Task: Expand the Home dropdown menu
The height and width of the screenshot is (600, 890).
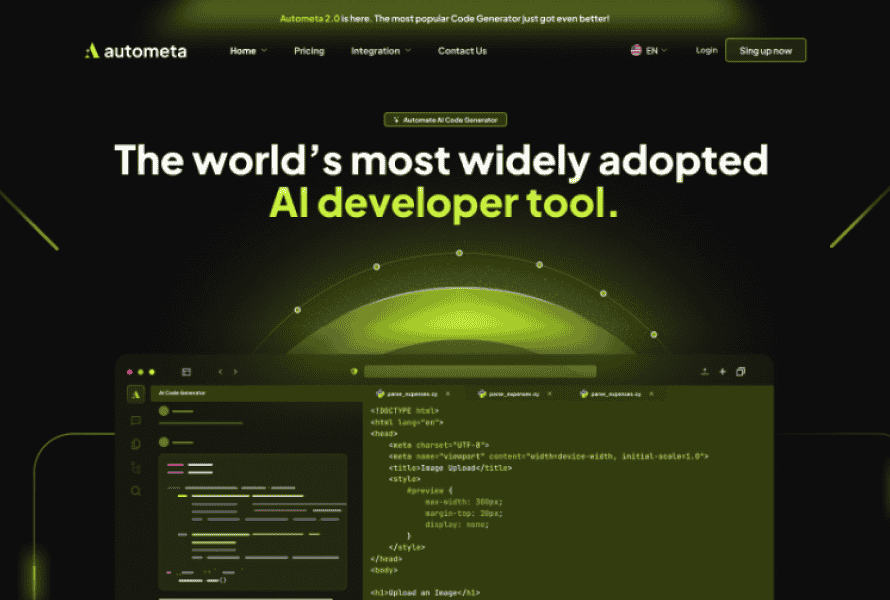Action: (248, 51)
